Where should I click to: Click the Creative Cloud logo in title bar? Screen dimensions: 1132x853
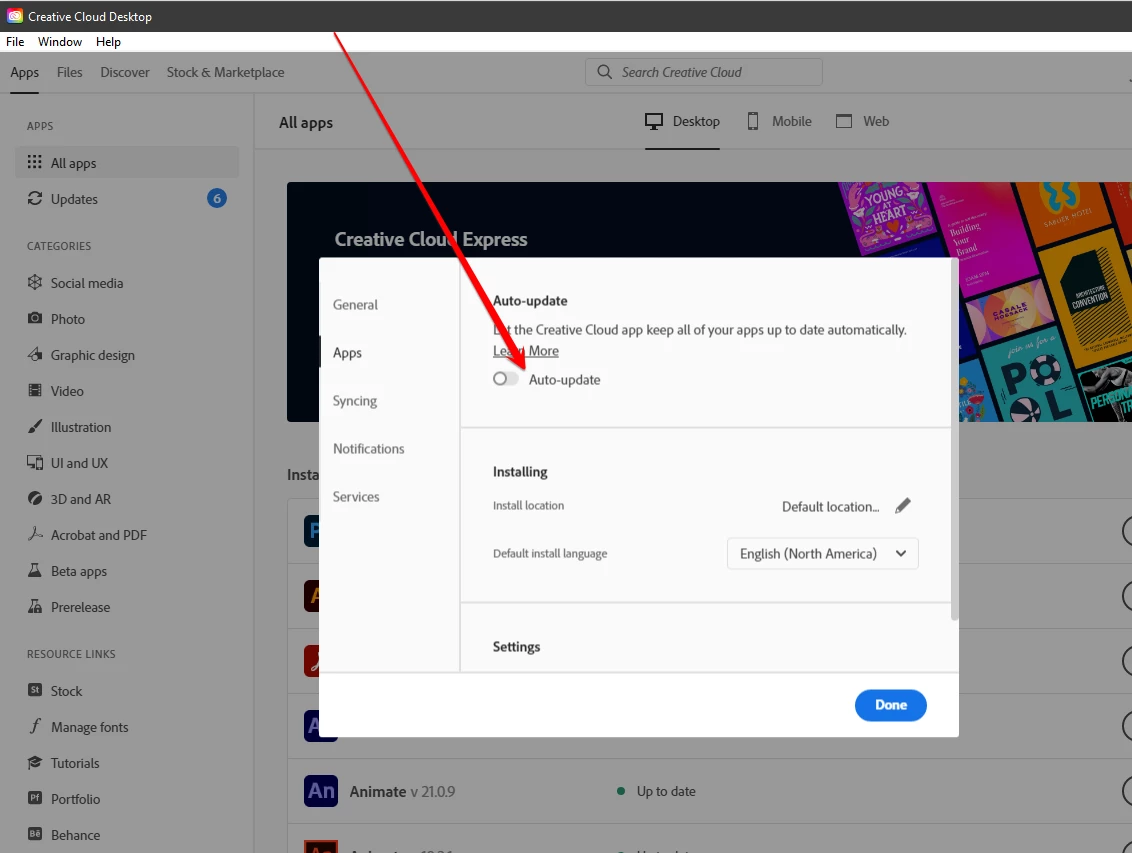(x=14, y=16)
